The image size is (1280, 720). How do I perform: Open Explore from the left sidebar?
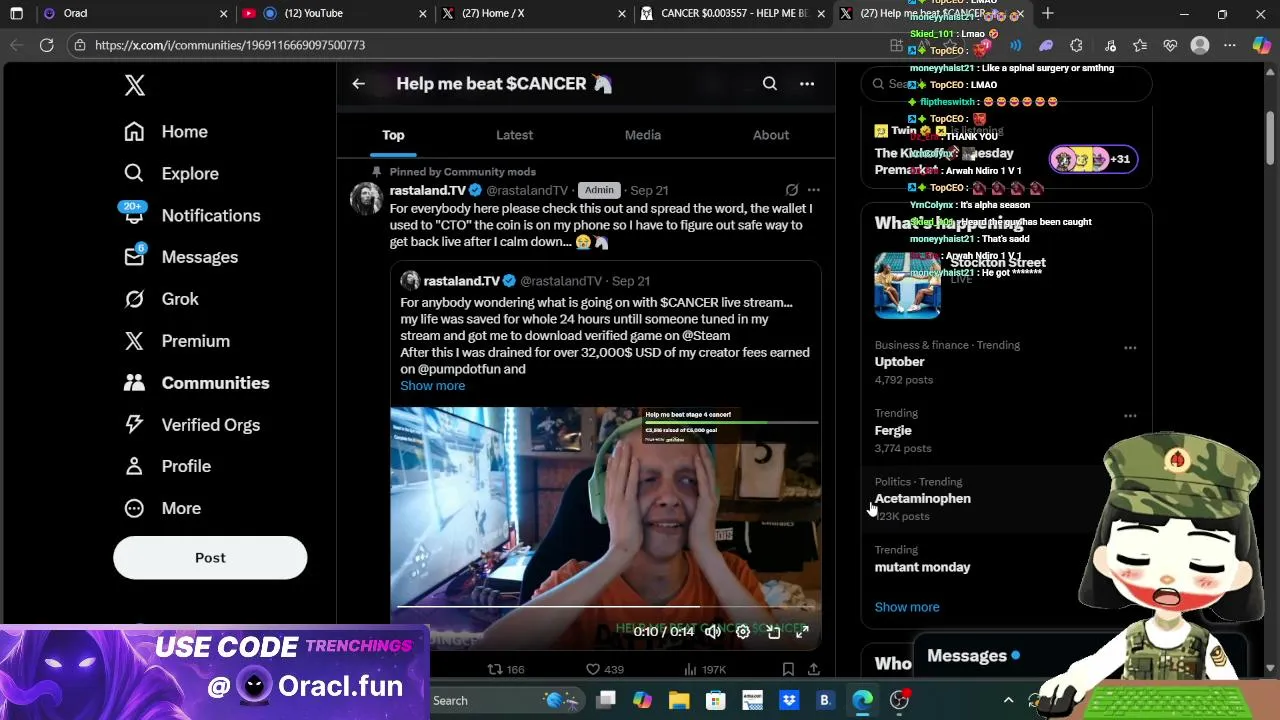pyautogui.click(x=171, y=174)
